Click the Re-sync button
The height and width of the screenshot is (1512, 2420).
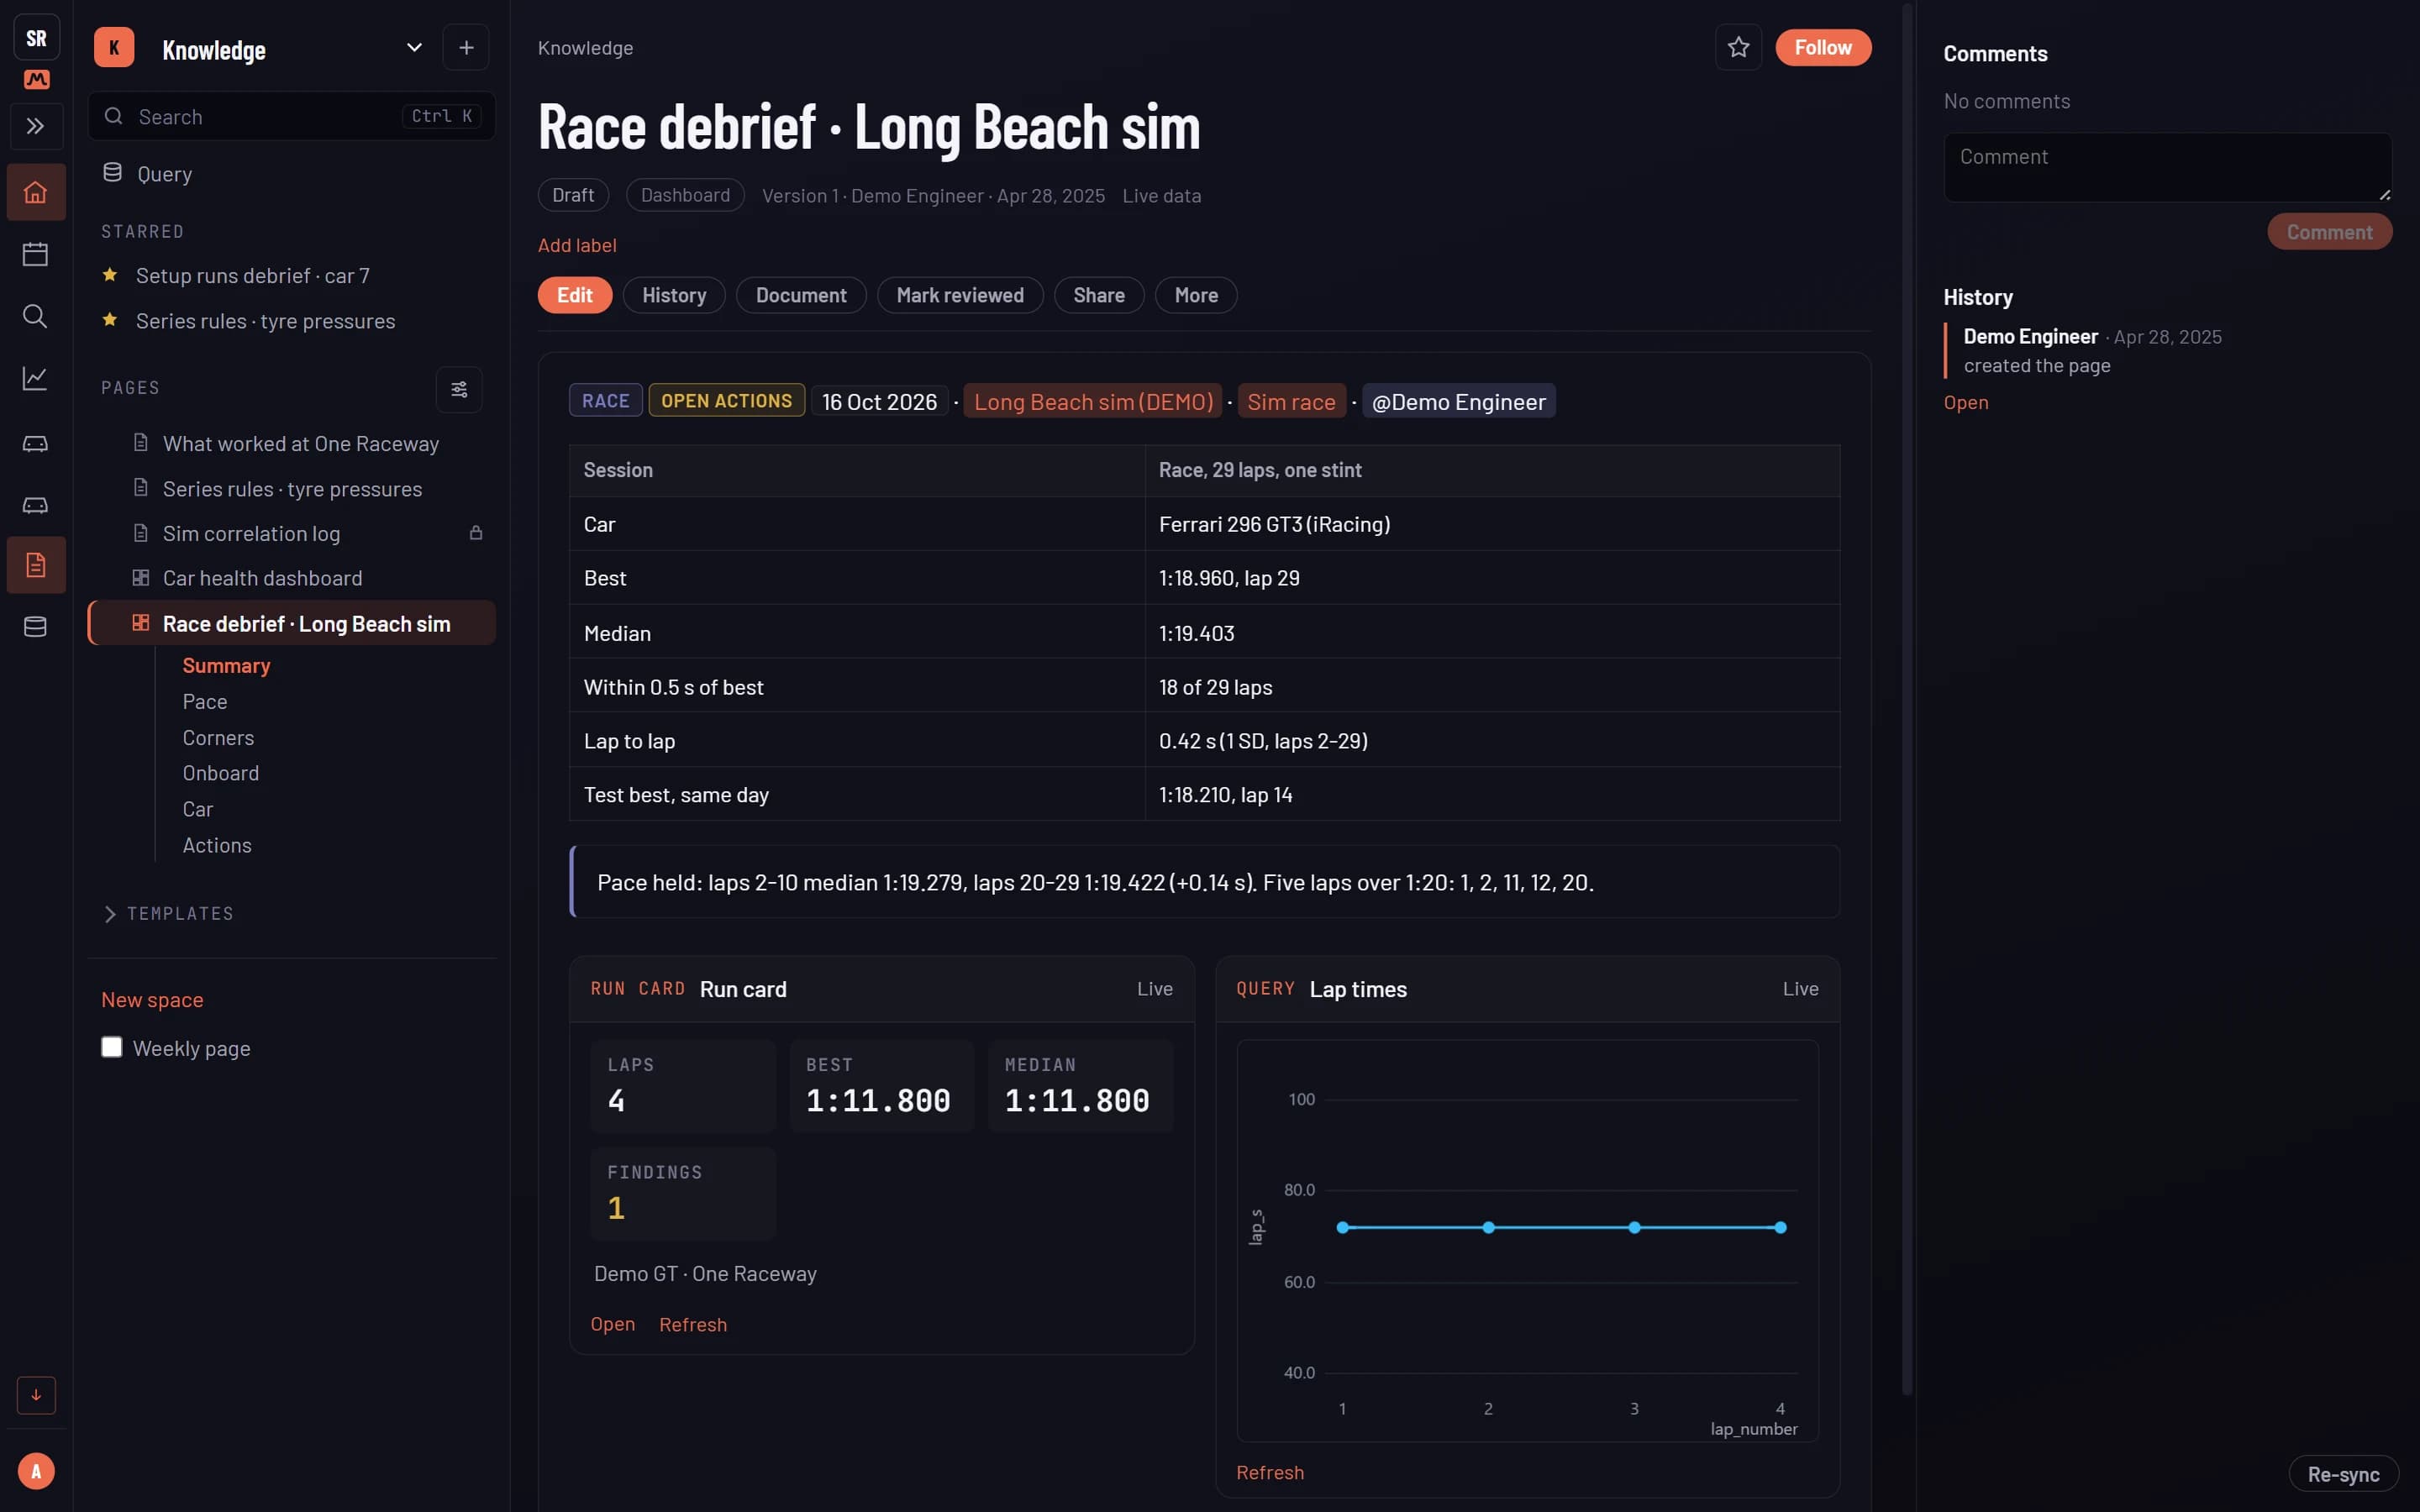2343,1474
